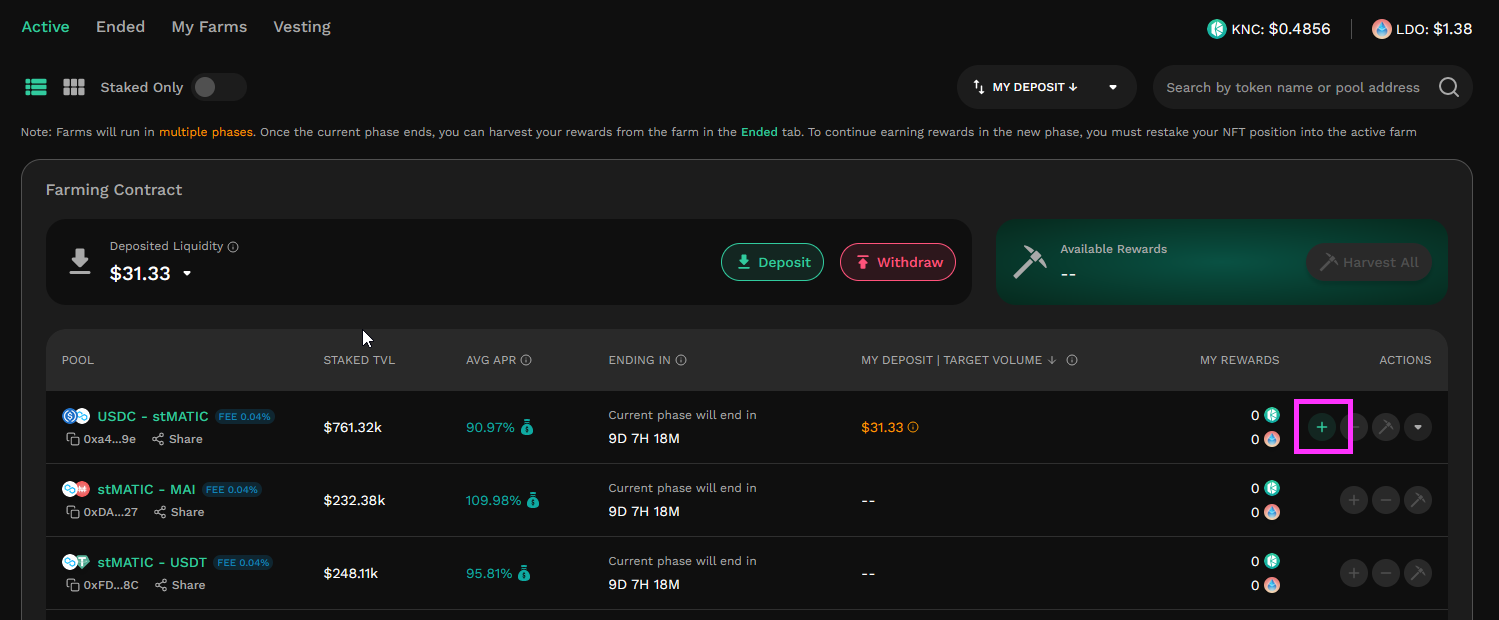Click the $248.11k staked TVL value
Image resolution: width=1499 pixels, height=620 pixels.
pos(351,574)
